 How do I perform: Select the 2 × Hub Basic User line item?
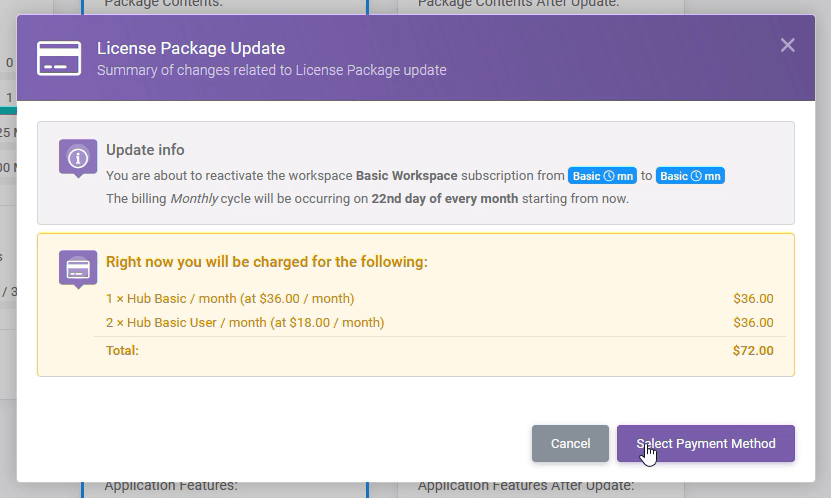click(x=245, y=323)
